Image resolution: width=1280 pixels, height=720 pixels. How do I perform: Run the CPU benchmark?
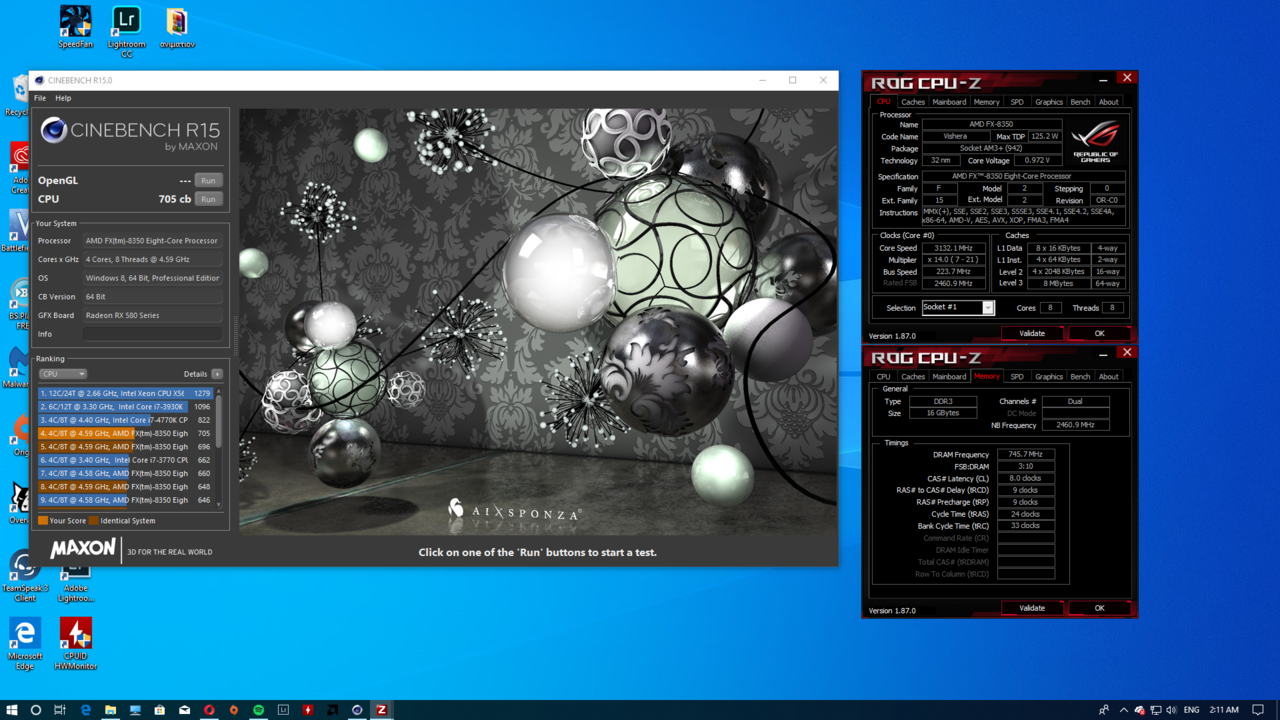click(x=208, y=199)
